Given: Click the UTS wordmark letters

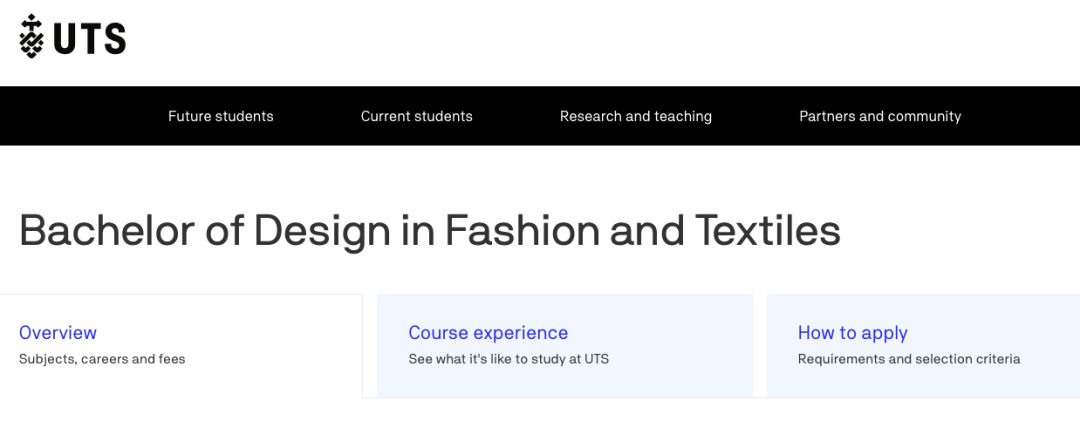Looking at the screenshot, I should click(x=90, y=38).
